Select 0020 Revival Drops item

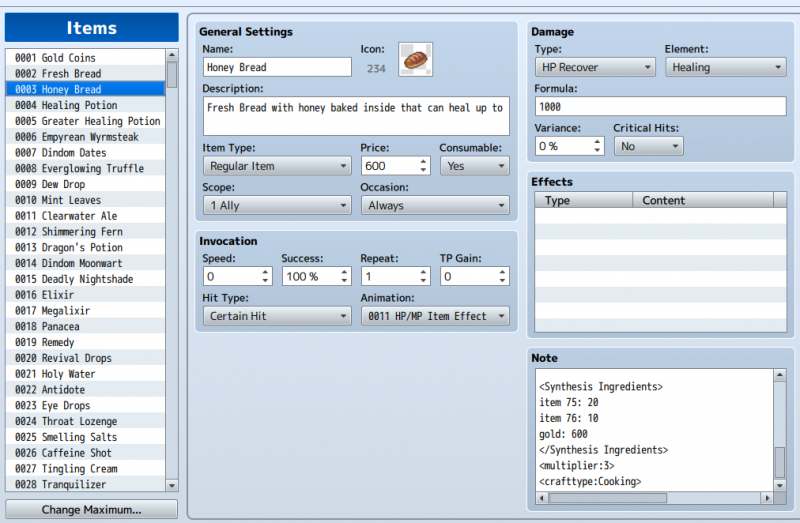[x=85, y=358]
